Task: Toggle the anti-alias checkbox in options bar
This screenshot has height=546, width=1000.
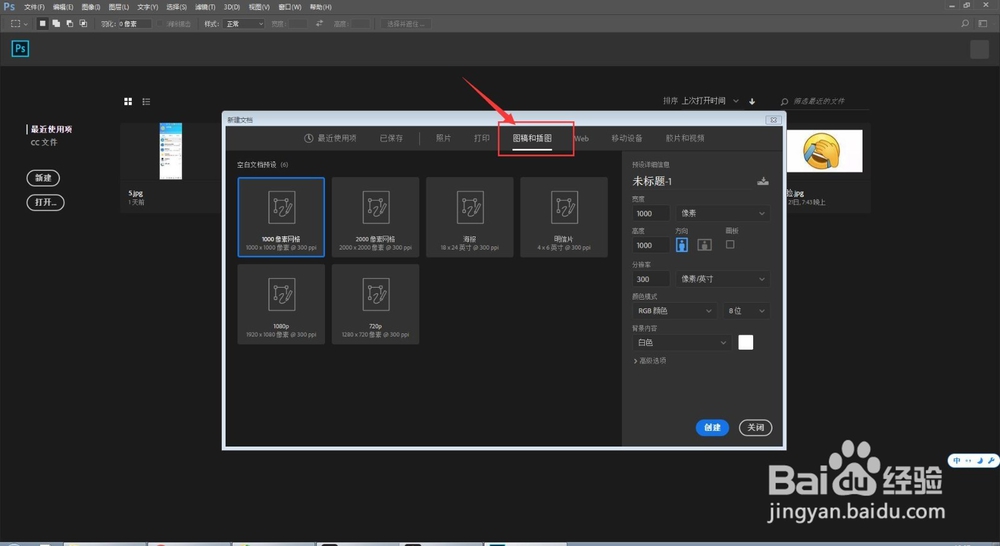Action: click(x=161, y=24)
